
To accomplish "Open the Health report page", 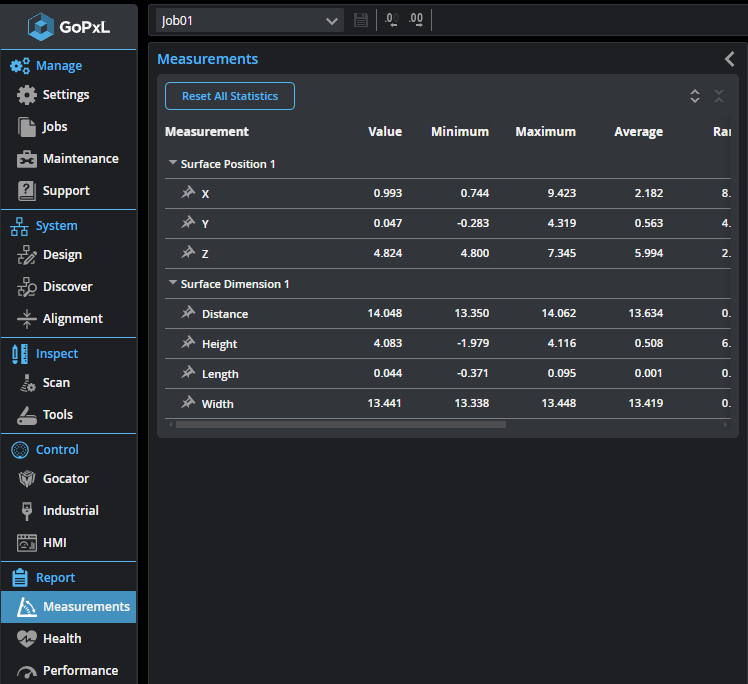I will tap(62, 638).
